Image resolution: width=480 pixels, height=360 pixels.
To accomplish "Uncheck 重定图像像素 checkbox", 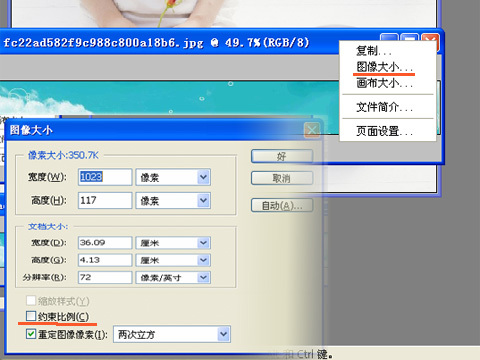I will [x=31, y=334].
